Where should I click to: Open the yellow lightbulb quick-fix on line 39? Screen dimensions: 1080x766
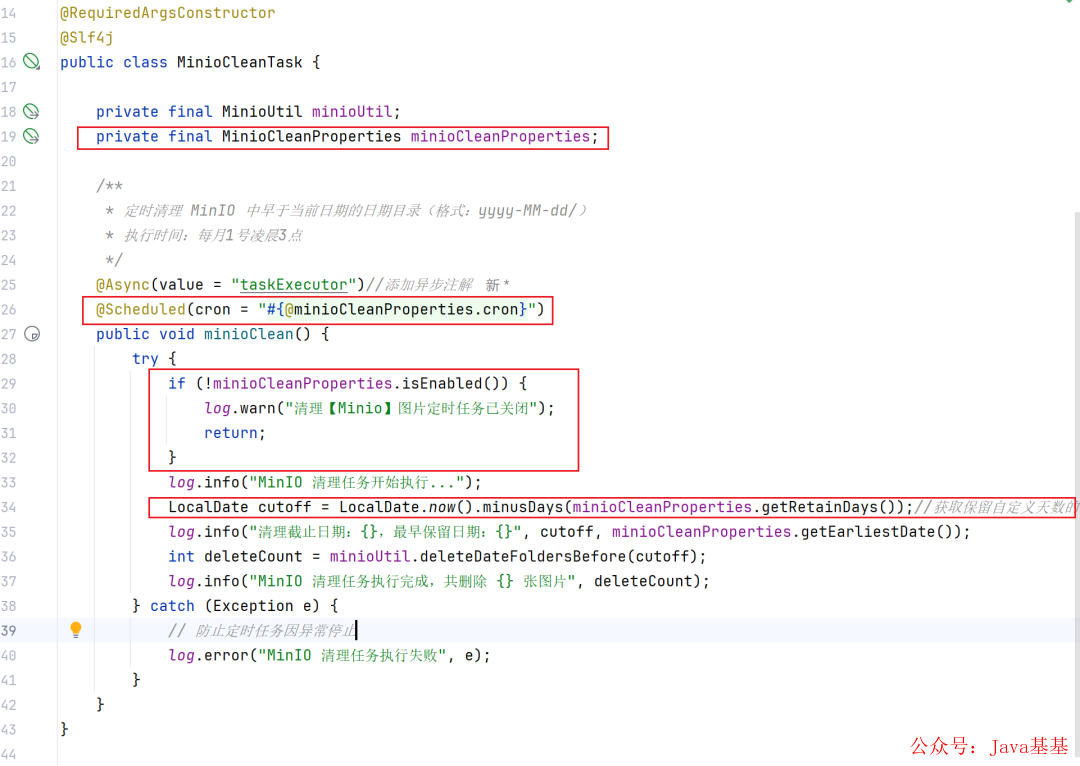76,630
